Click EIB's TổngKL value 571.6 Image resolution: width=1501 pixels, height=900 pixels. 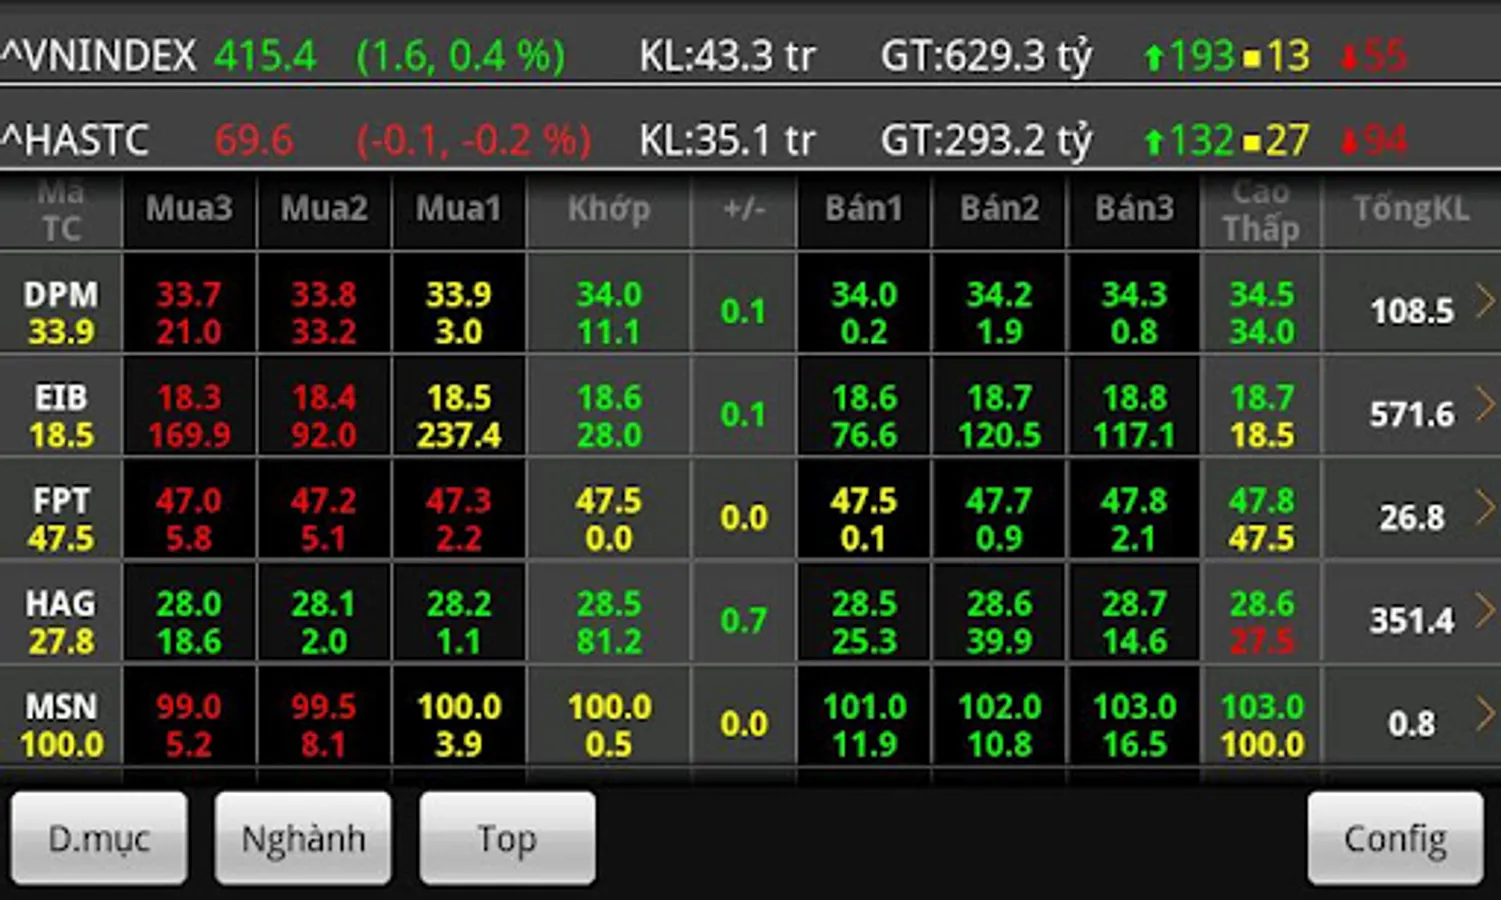tap(1412, 415)
